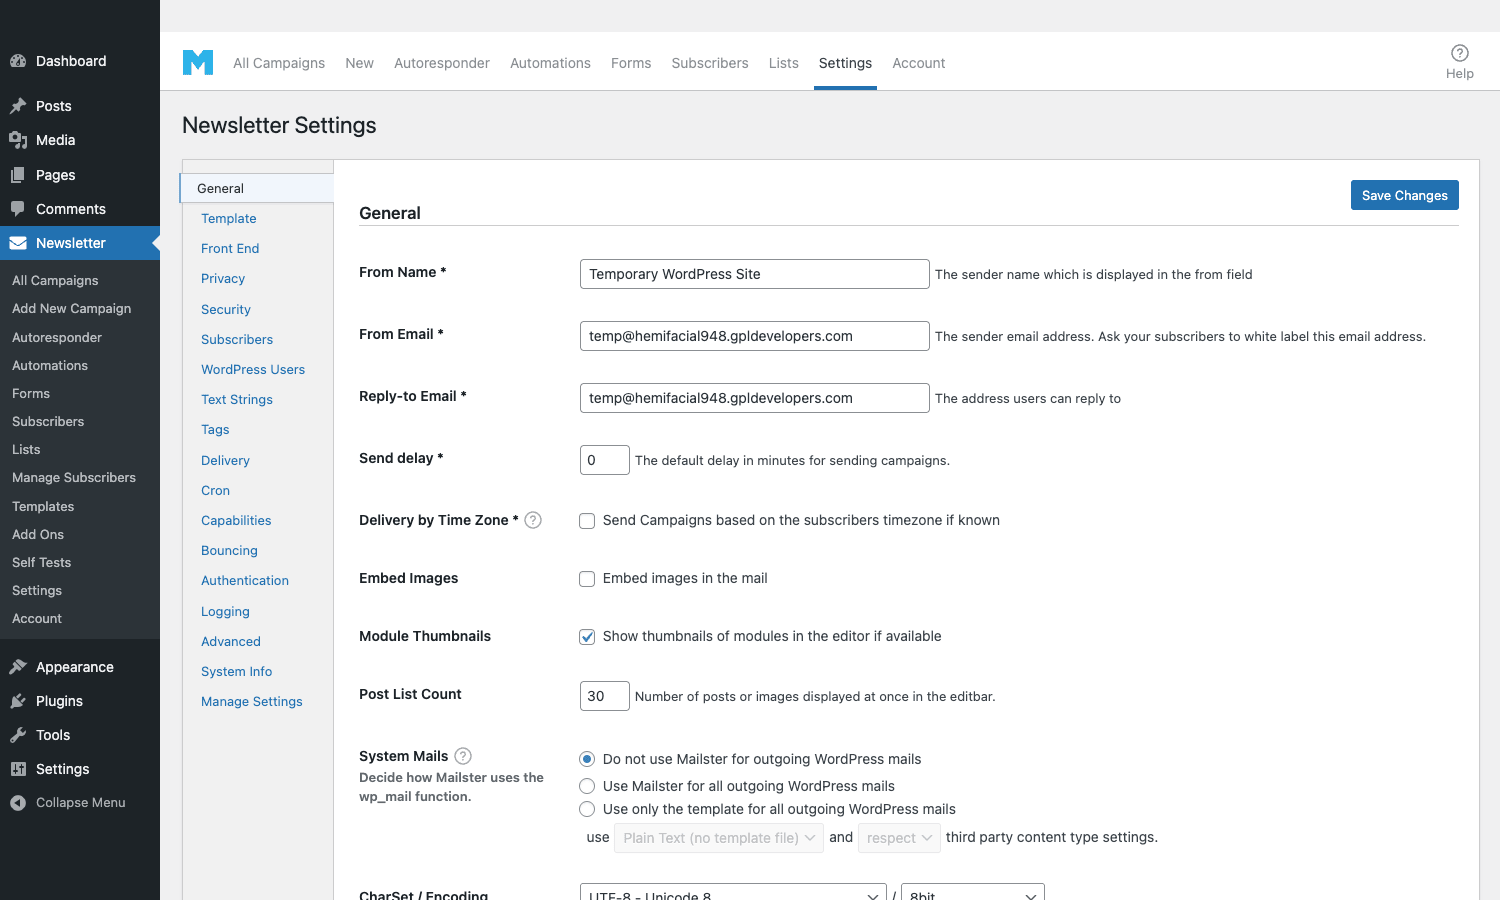This screenshot has width=1500, height=900.
Task: Open the Front End settings section
Action: tap(230, 248)
